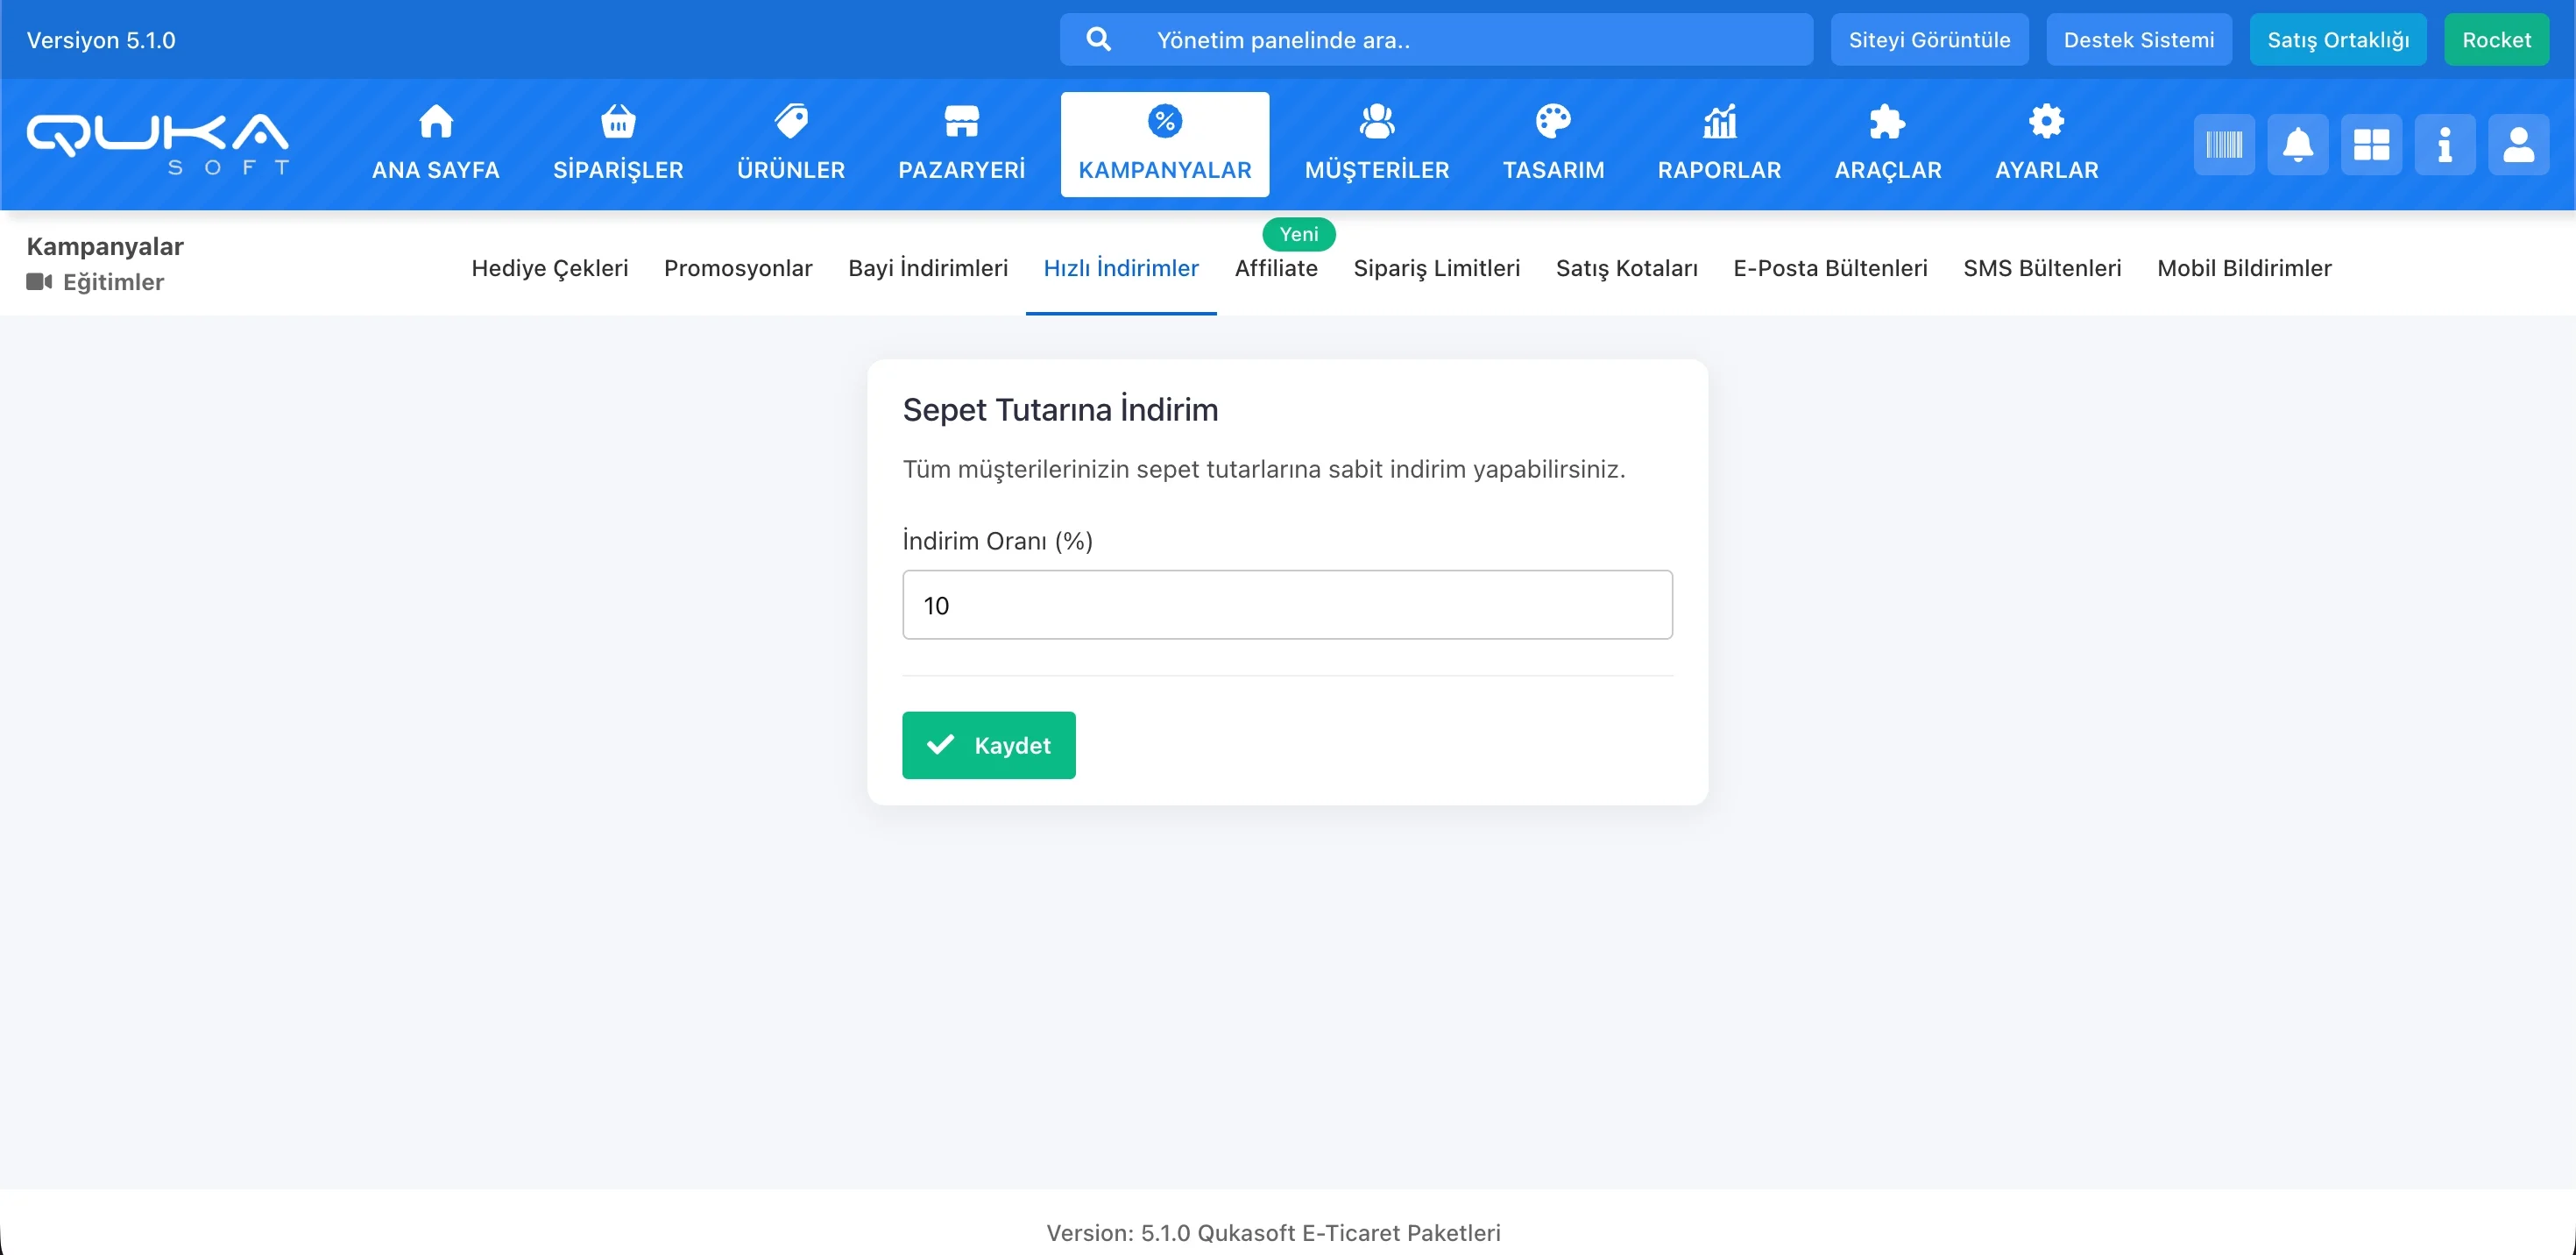Click the barcode scanner icon
Image resolution: width=2576 pixels, height=1255 pixels.
[x=2224, y=145]
